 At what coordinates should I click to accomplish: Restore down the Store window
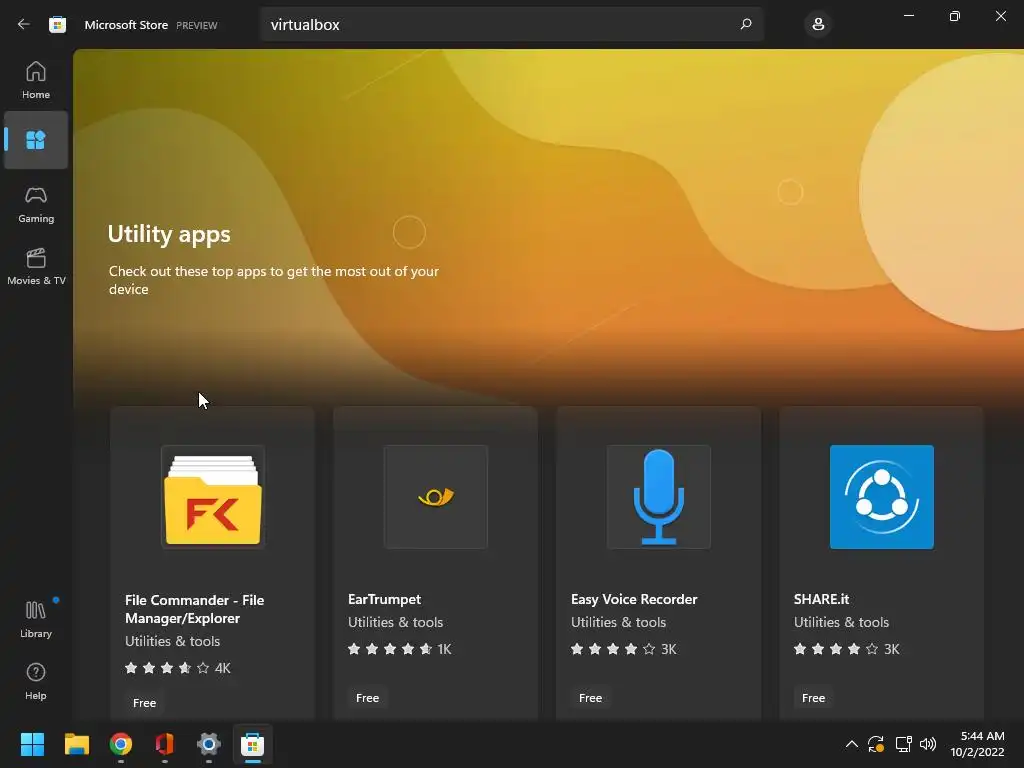coord(955,16)
